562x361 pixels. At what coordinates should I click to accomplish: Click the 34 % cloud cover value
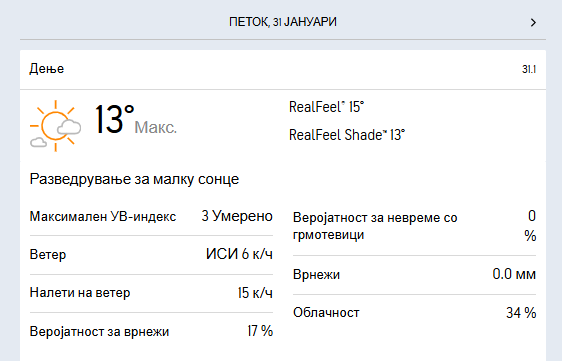click(x=521, y=313)
